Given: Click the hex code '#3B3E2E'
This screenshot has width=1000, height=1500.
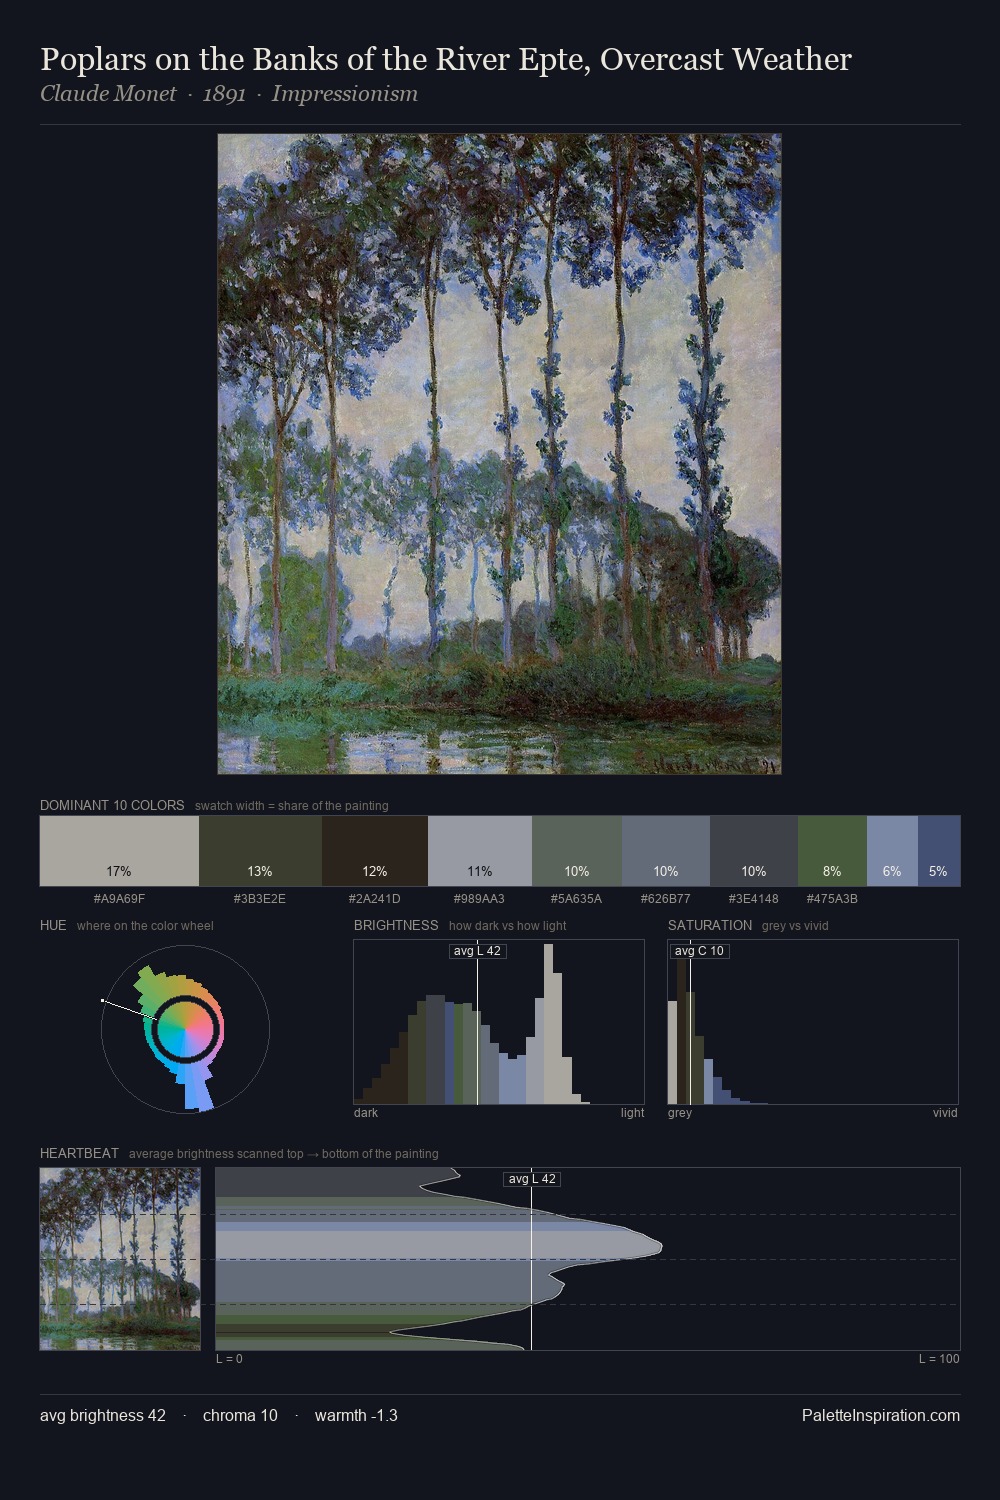Looking at the screenshot, I should [x=260, y=898].
